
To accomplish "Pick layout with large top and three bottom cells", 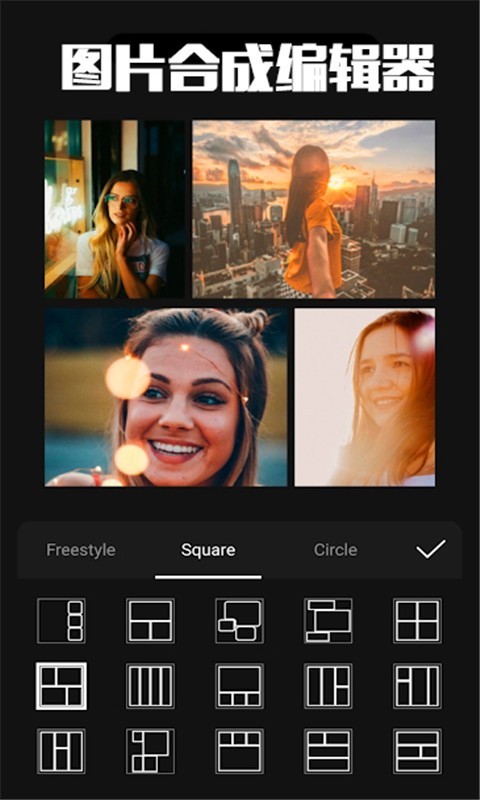I will [x=239, y=686].
